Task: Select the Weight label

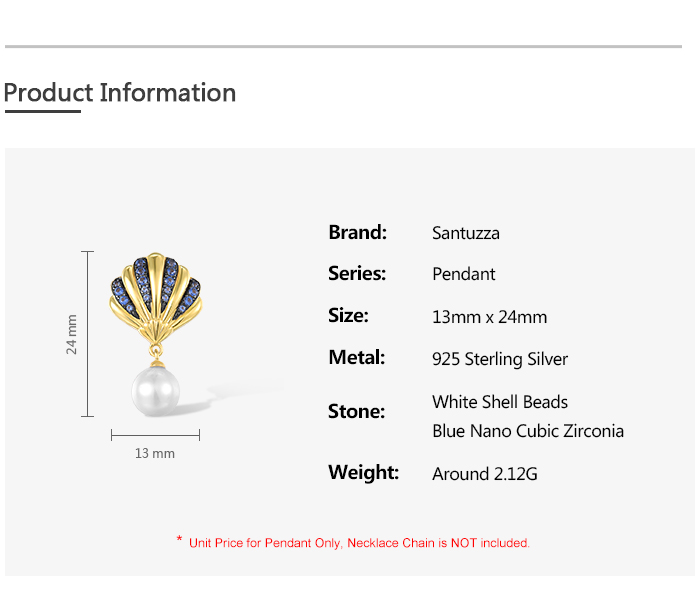Action: [x=363, y=472]
